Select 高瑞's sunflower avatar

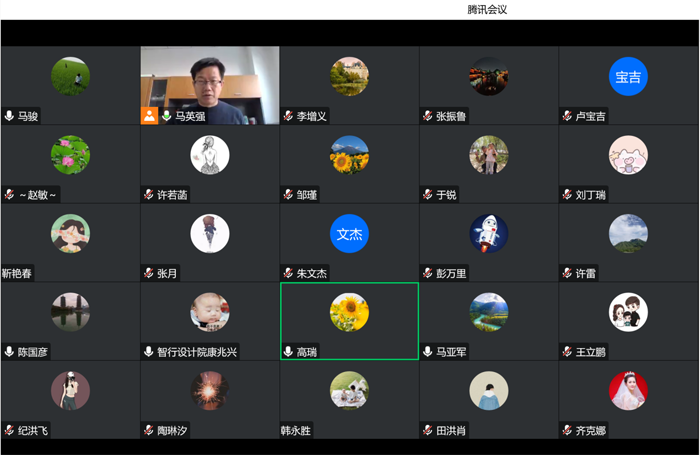coord(349,312)
